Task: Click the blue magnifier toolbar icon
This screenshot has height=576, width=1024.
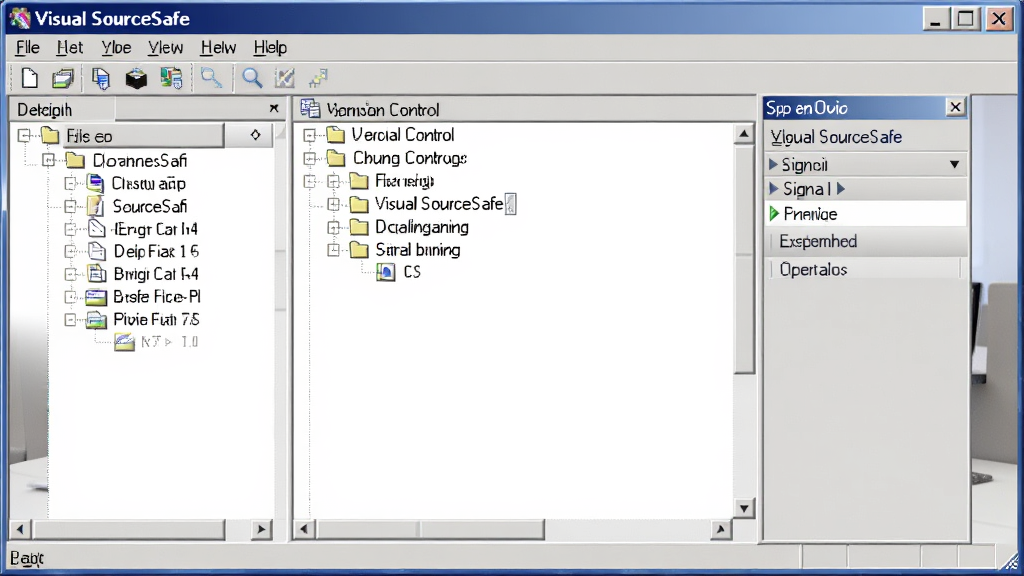Action: (252, 78)
